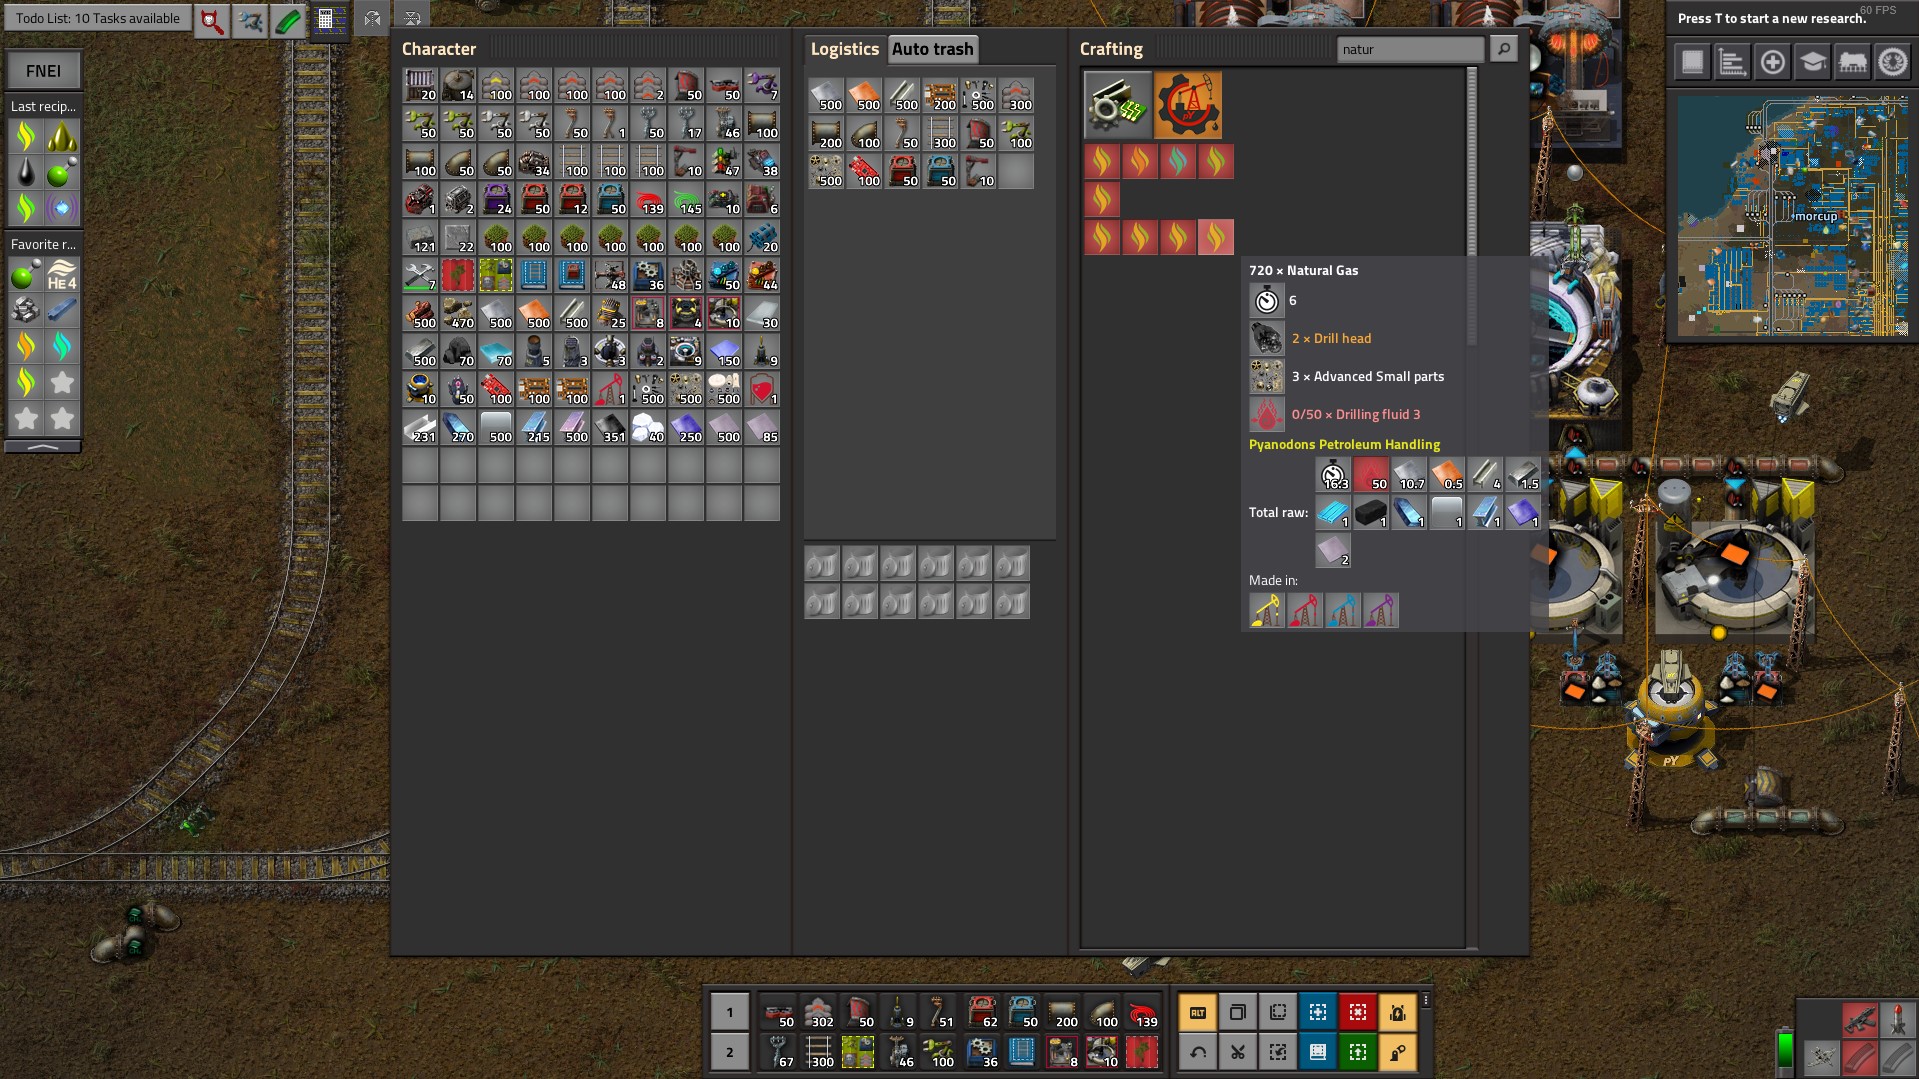
Task: Click the green upgrade planner shortcut
Action: pos(1357,1052)
